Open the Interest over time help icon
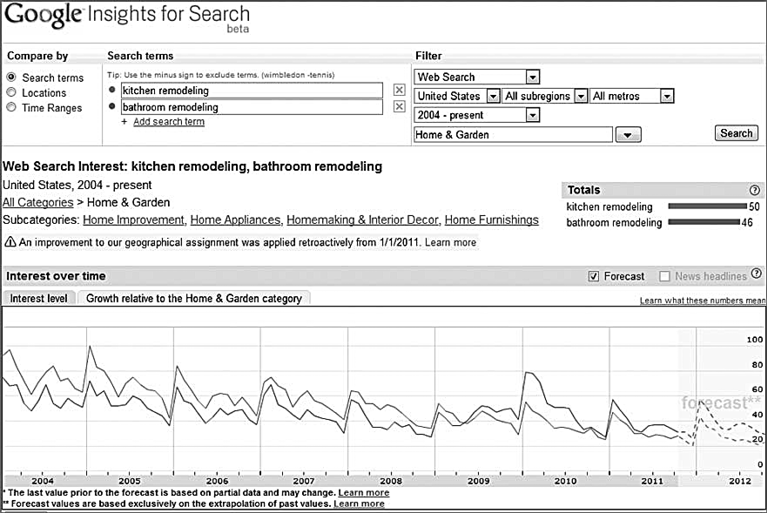This screenshot has height=513, width=767. [756, 273]
